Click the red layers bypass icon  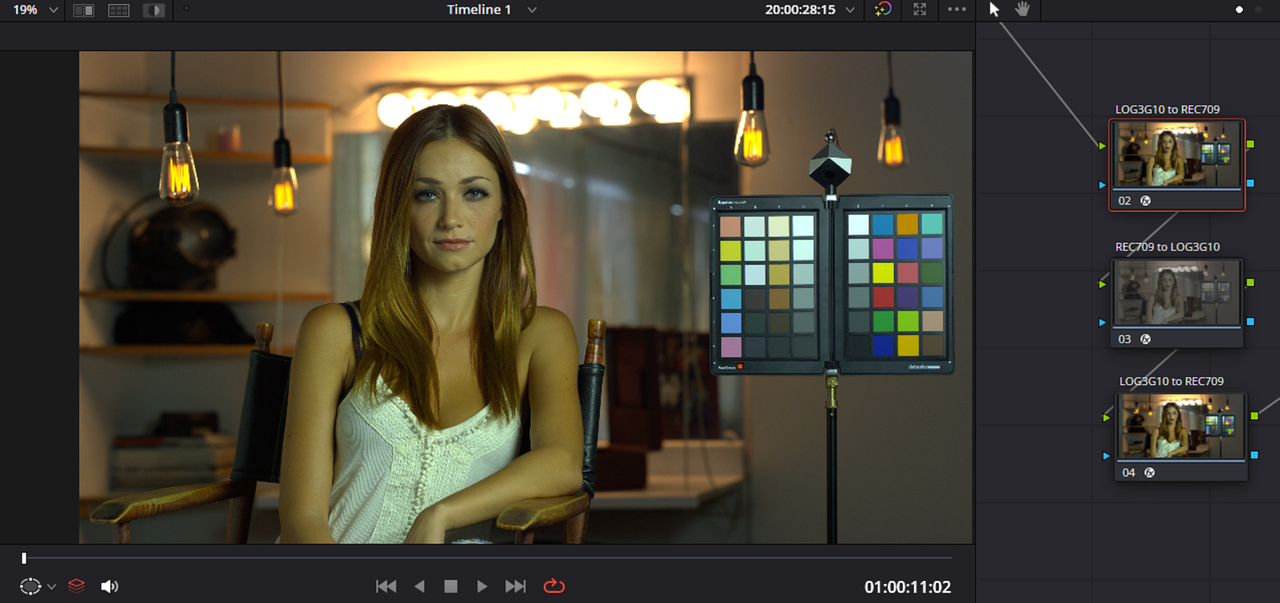[77, 587]
